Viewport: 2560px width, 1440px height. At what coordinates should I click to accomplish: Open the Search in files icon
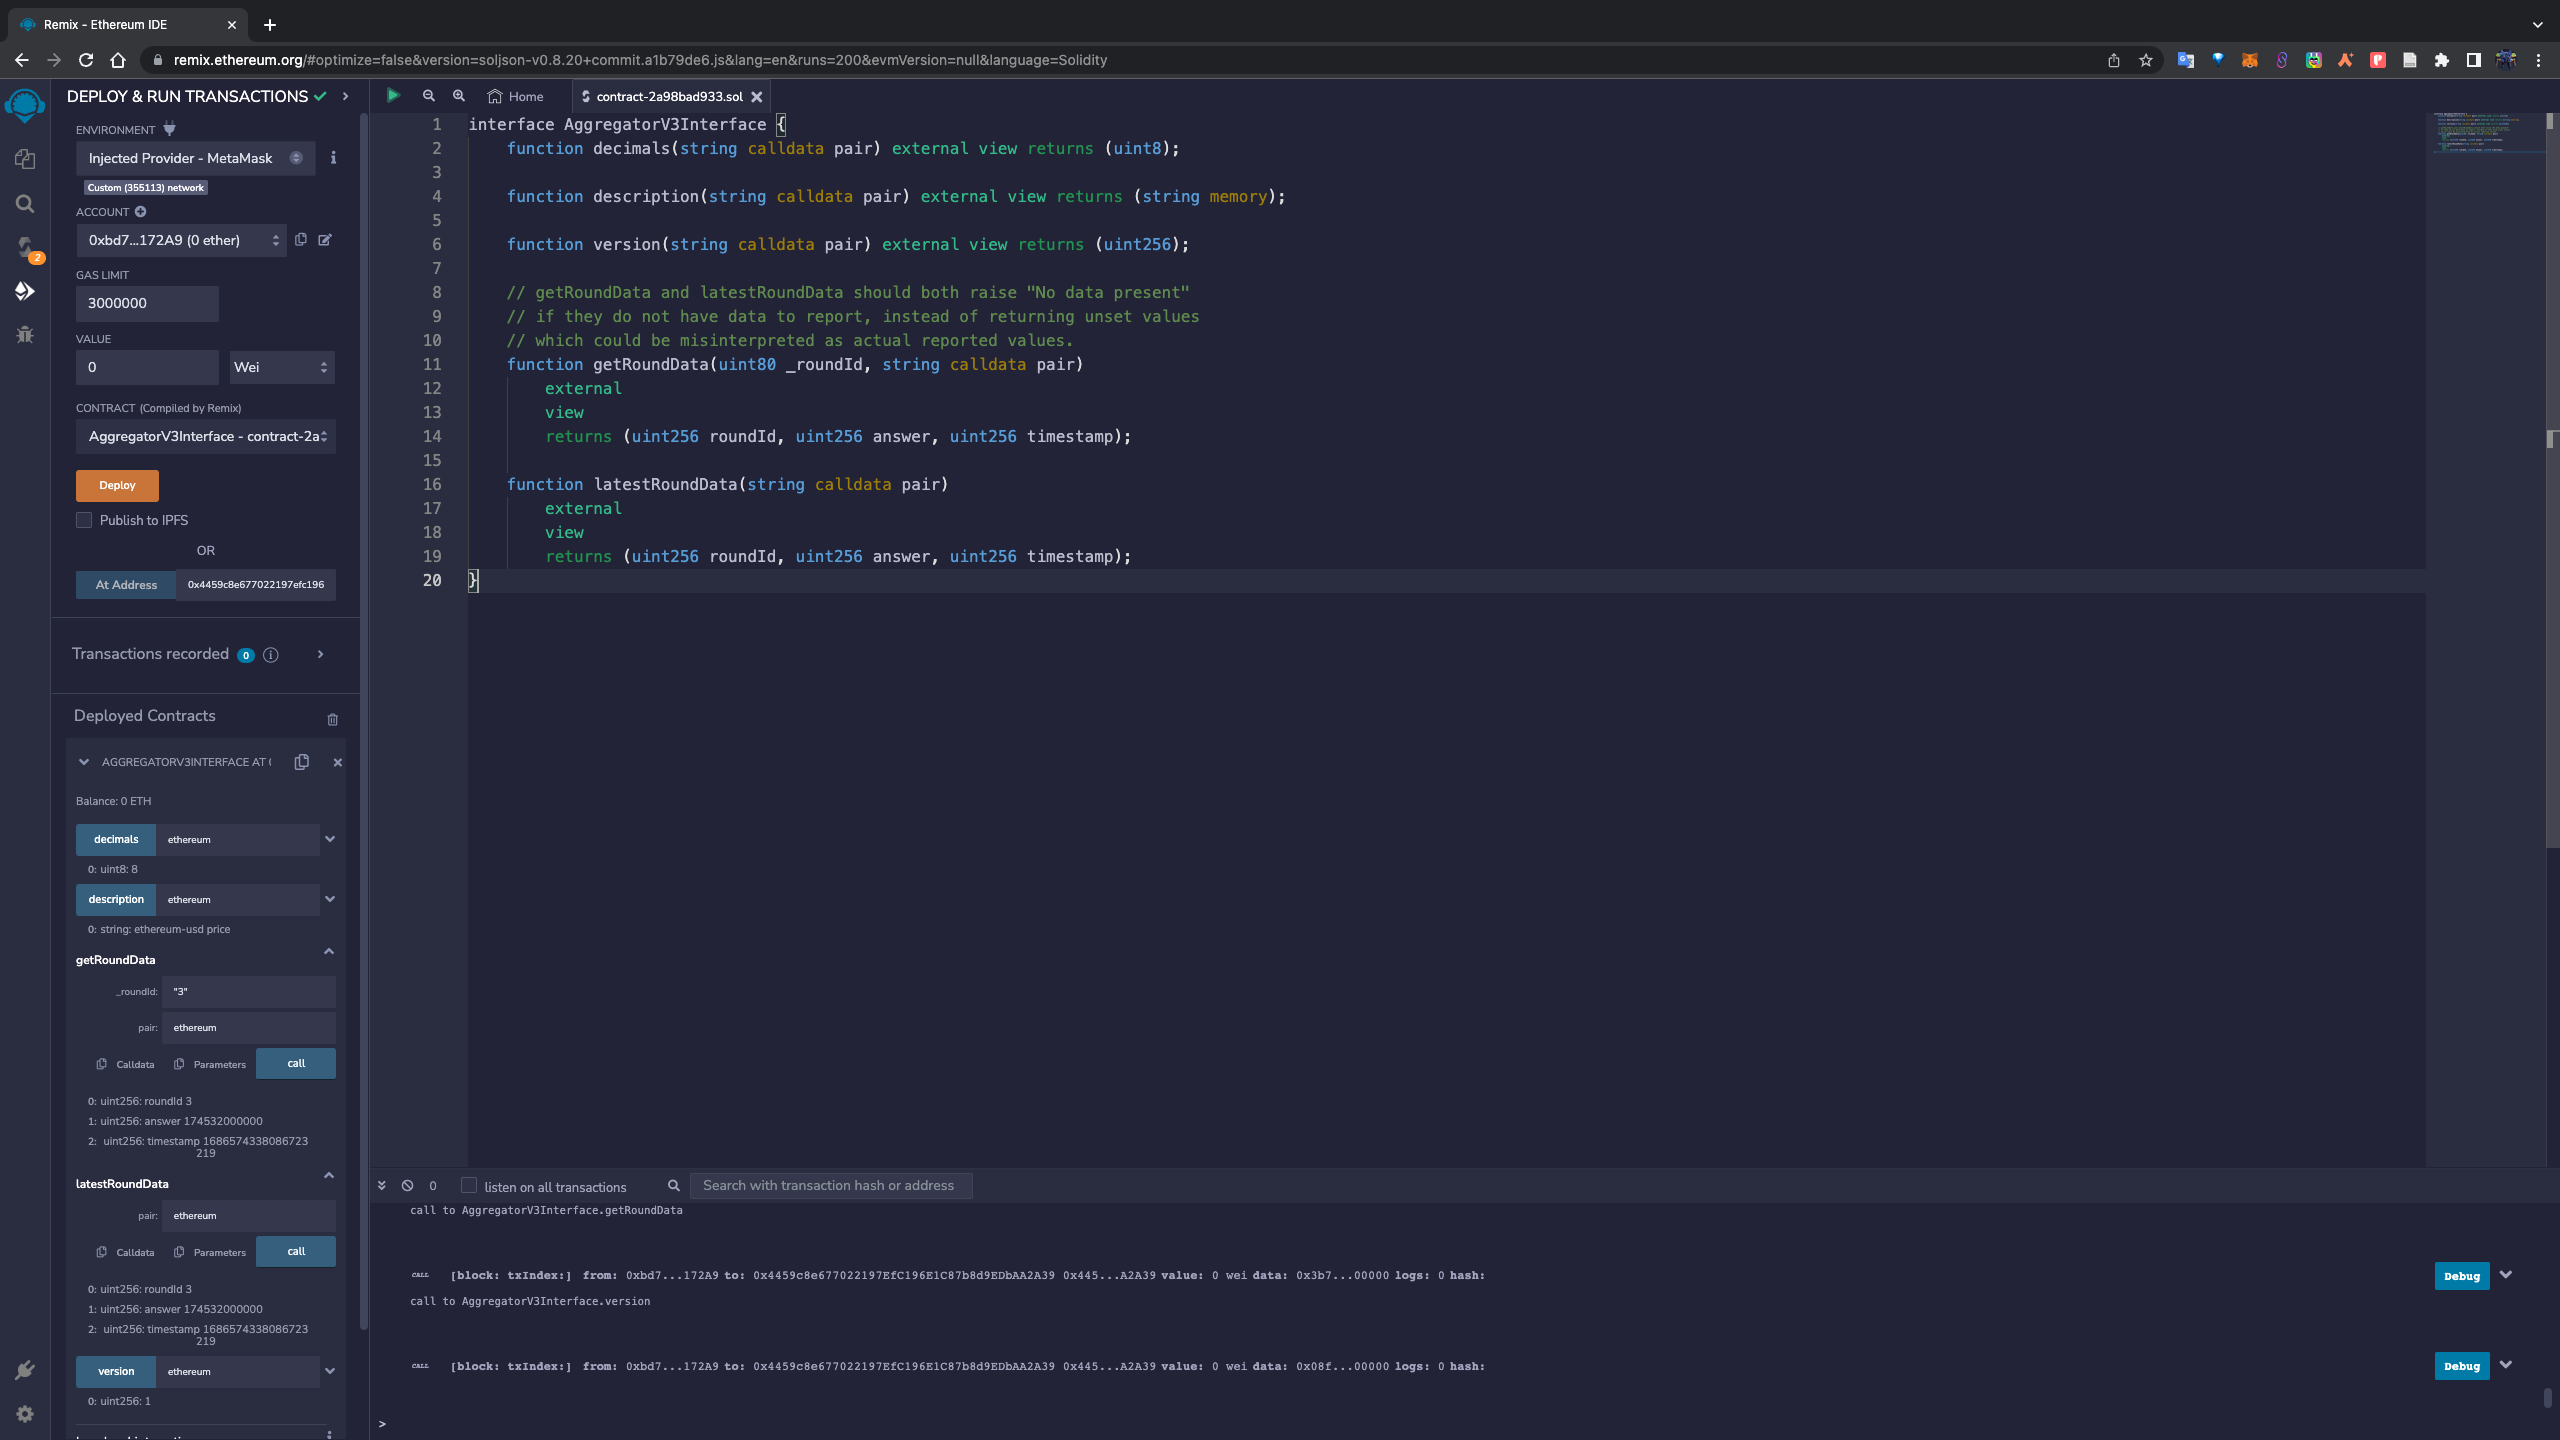pyautogui.click(x=25, y=204)
